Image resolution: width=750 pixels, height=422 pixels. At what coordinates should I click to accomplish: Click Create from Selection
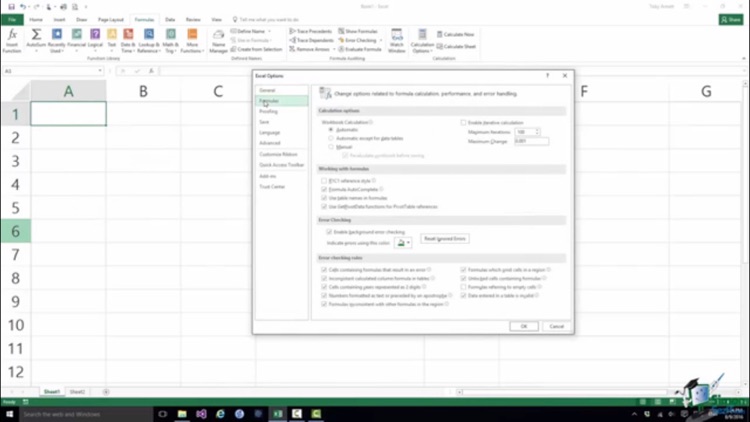256,49
